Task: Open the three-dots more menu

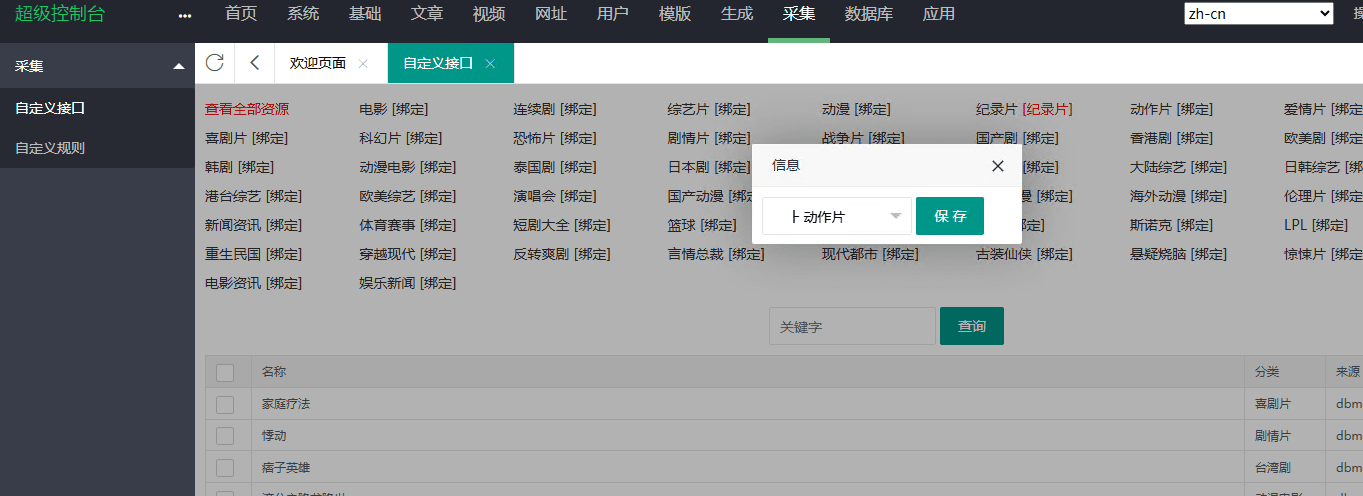Action: [x=184, y=15]
